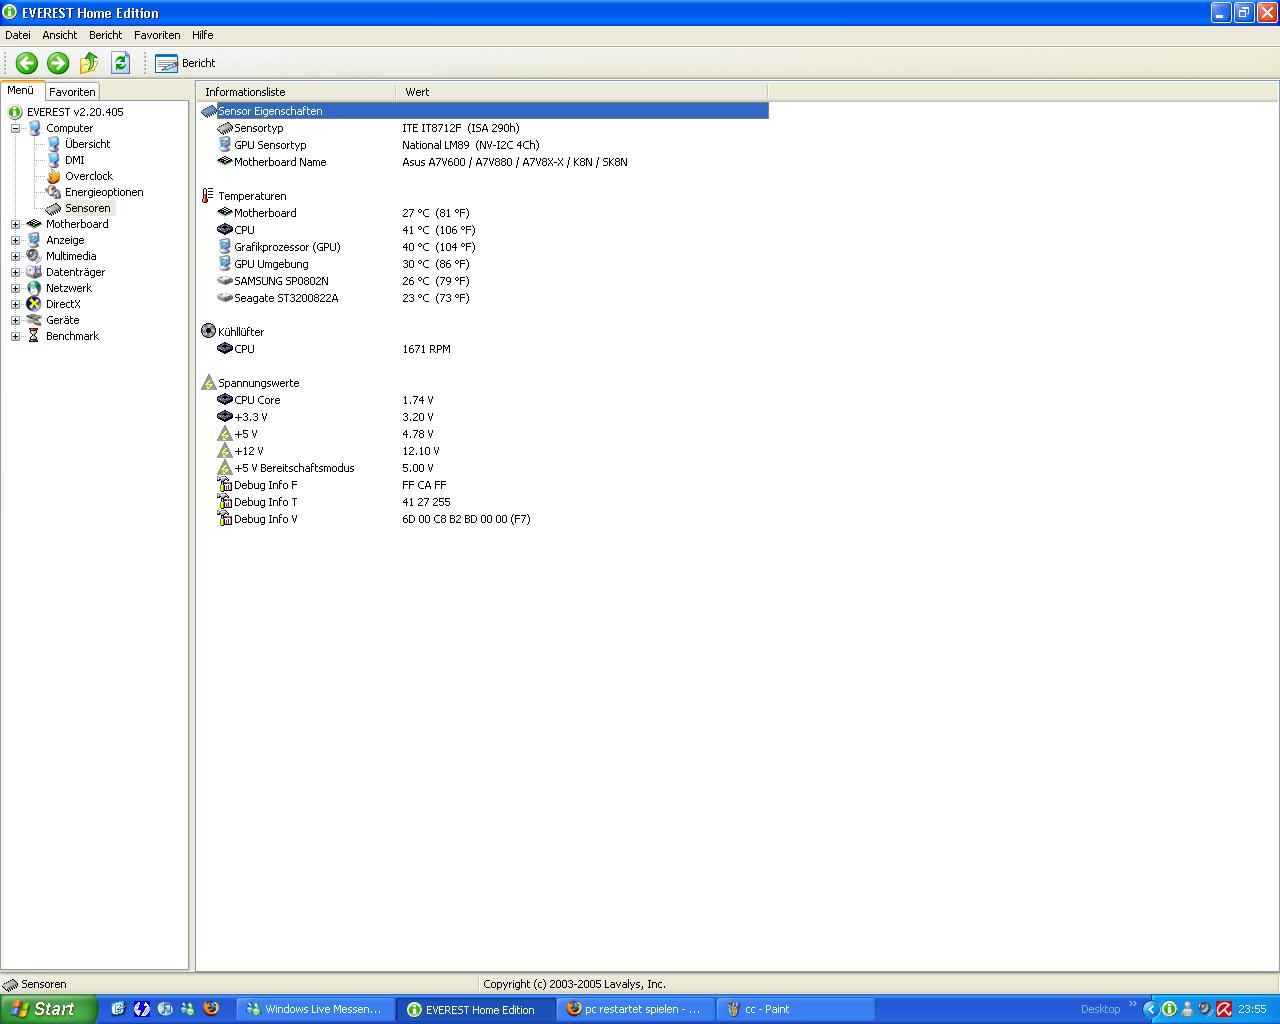This screenshot has width=1280, height=1024.
Task: Click the Energieoptionen icon in tree
Action: [x=53, y=192]
